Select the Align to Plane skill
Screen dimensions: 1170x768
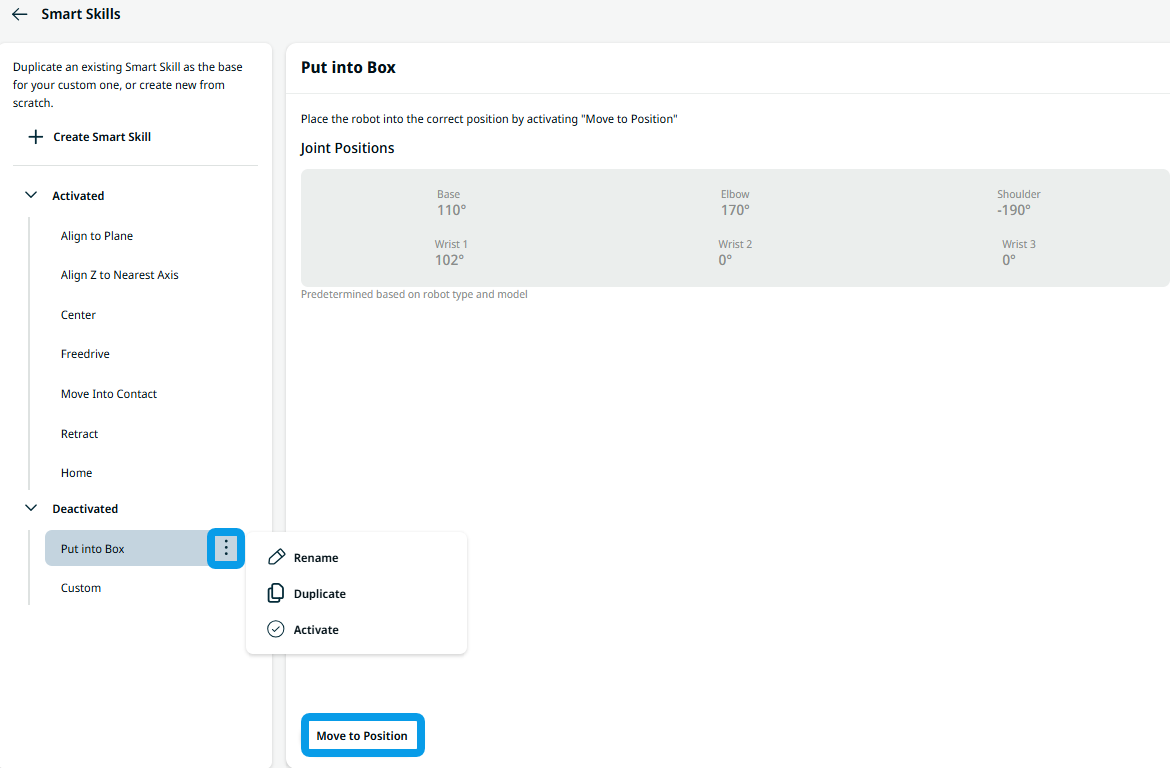(97, 236)
